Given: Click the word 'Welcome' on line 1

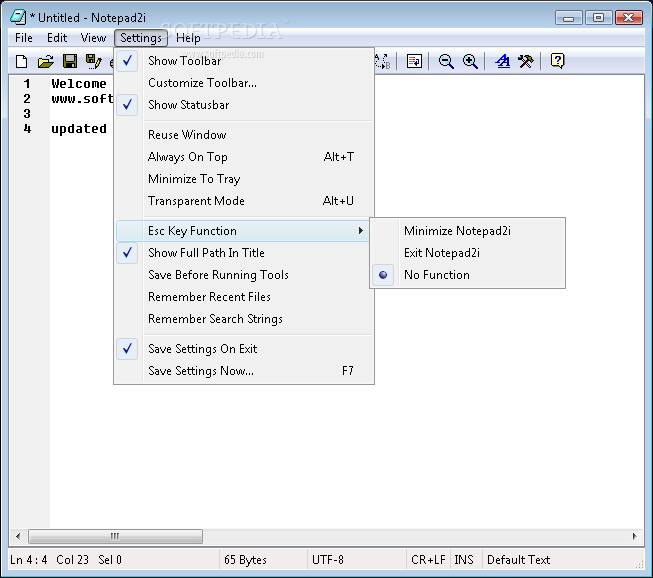Looking at the screenshot, I should click(79, 84).
